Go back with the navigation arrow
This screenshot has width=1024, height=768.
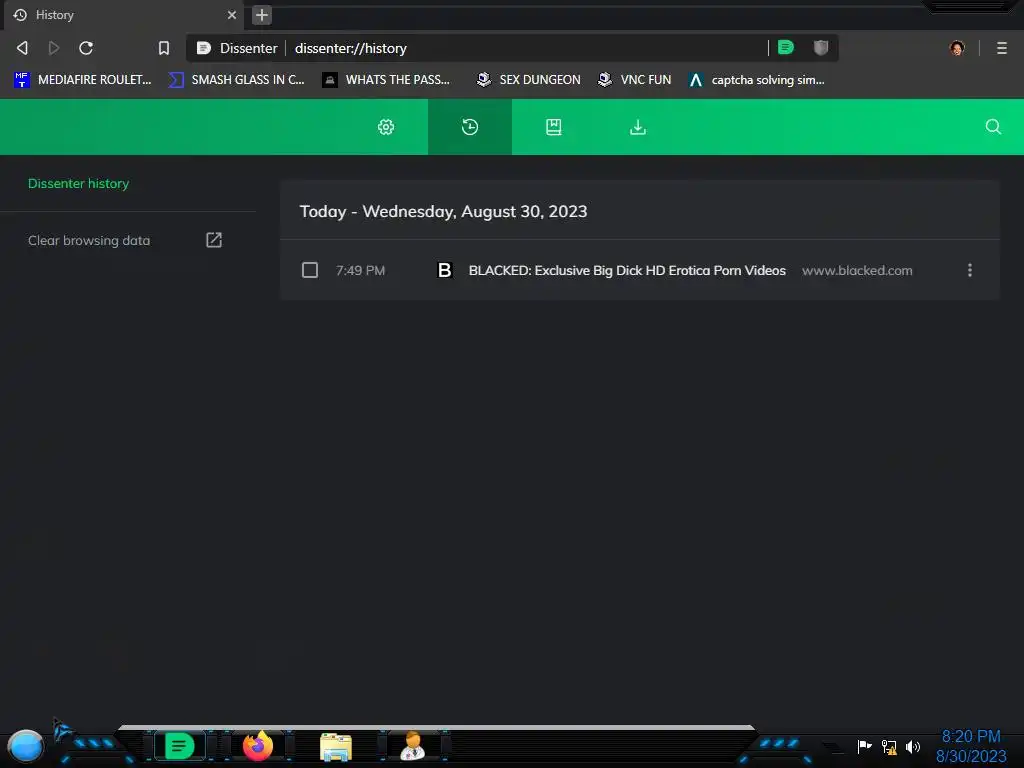pos(22,48)
